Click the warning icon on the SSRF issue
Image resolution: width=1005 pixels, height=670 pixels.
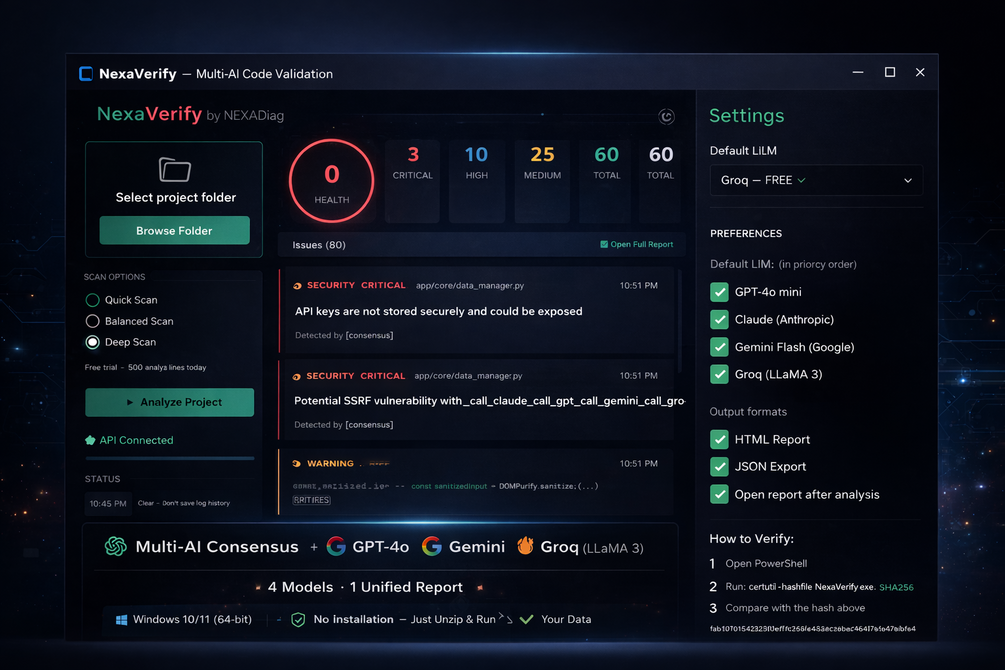(x=297, y=376)
